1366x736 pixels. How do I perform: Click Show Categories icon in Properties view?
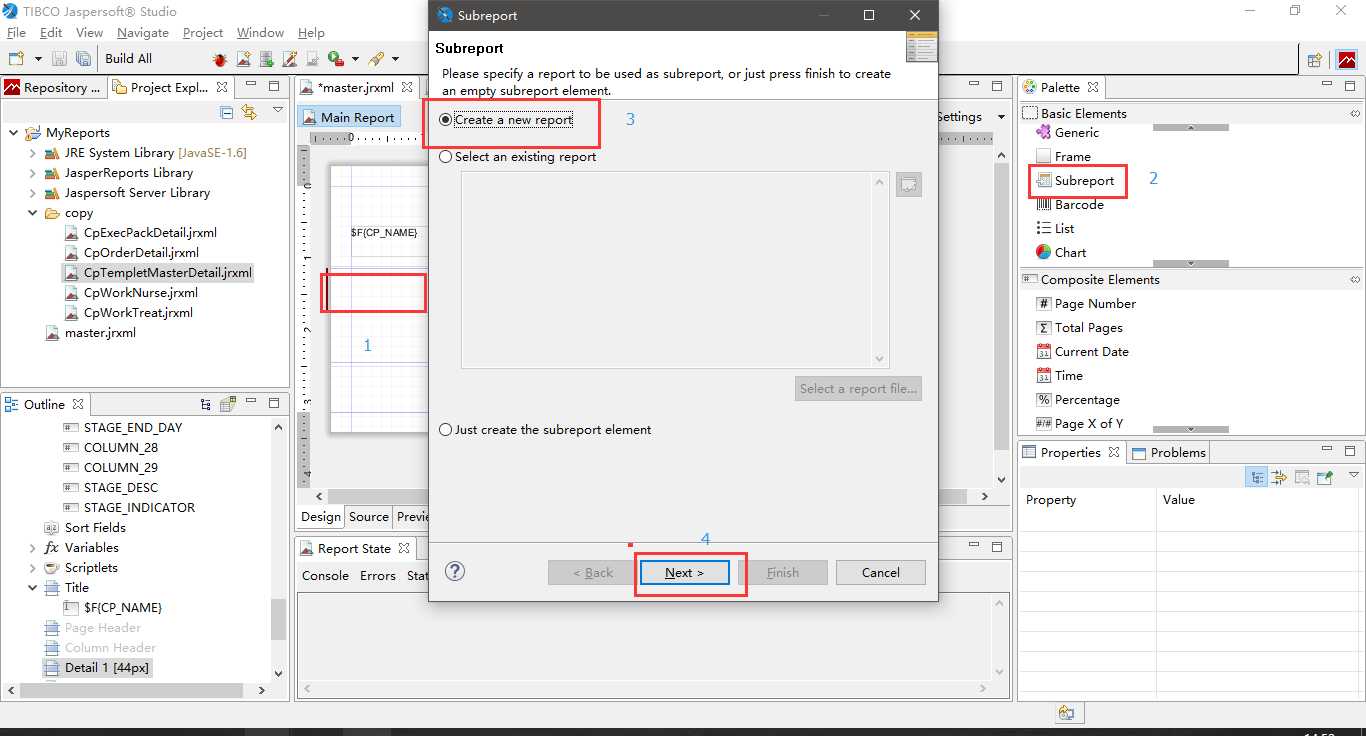[1256, 477]
